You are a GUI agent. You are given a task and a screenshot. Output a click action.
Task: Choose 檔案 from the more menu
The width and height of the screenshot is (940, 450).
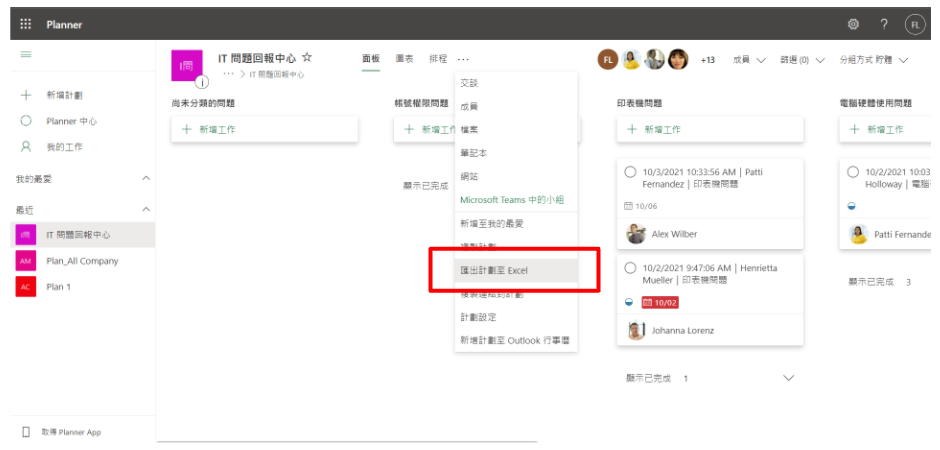click(516, 130)
